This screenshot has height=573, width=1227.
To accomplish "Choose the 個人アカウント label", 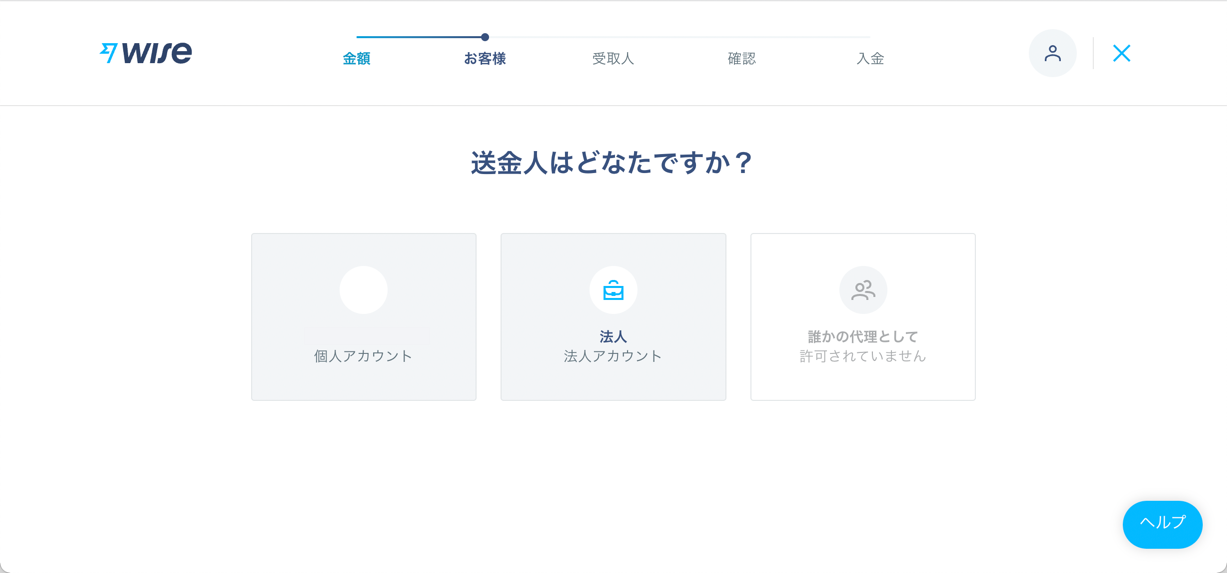I will coord(363,356).
